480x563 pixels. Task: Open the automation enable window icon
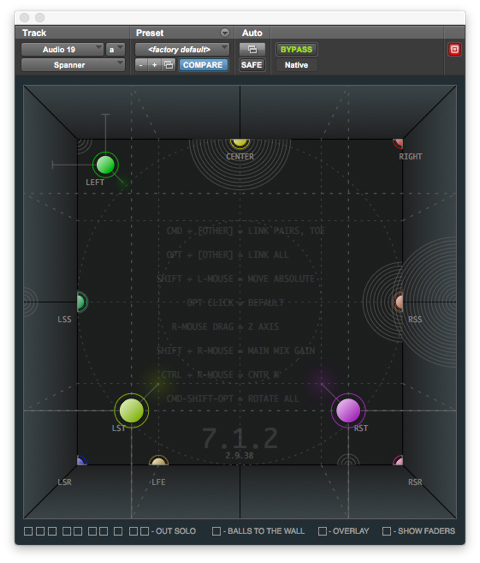point(252,49)
